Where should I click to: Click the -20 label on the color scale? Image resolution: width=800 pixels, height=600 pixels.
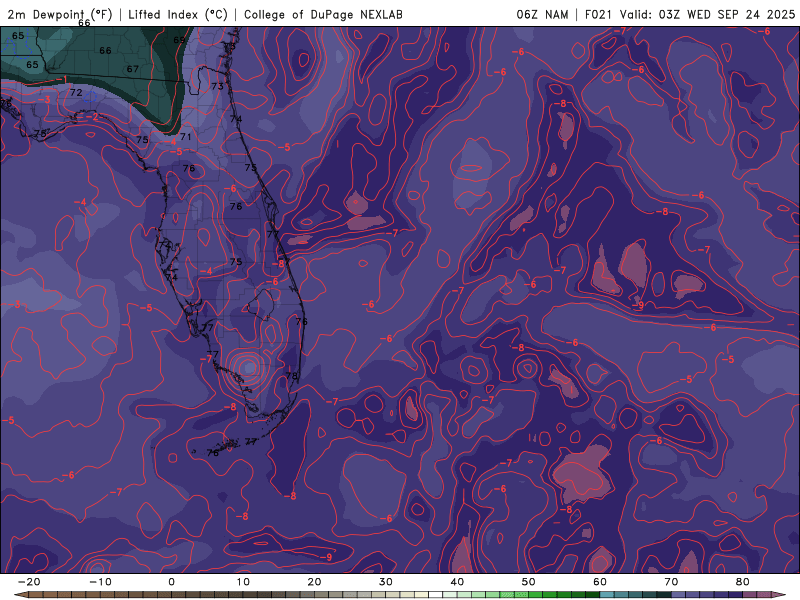click(x=29, y=582)
